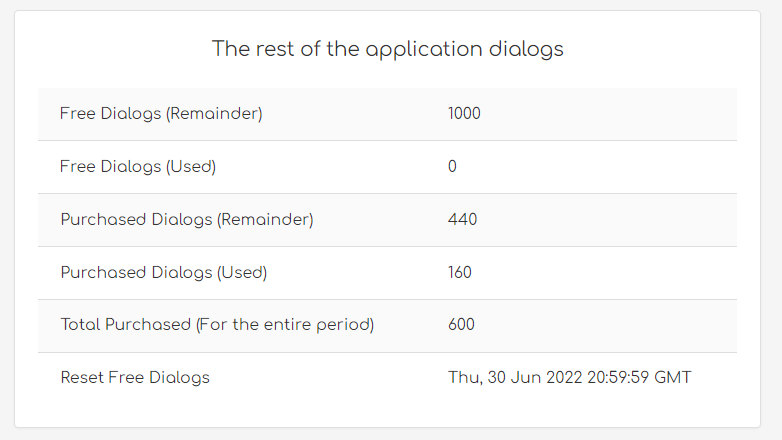The image size is (782, 440).
Task: Click the weekday 'Thu' in reset timestamp
Action: pyautogui.click(x=461, y=378)
